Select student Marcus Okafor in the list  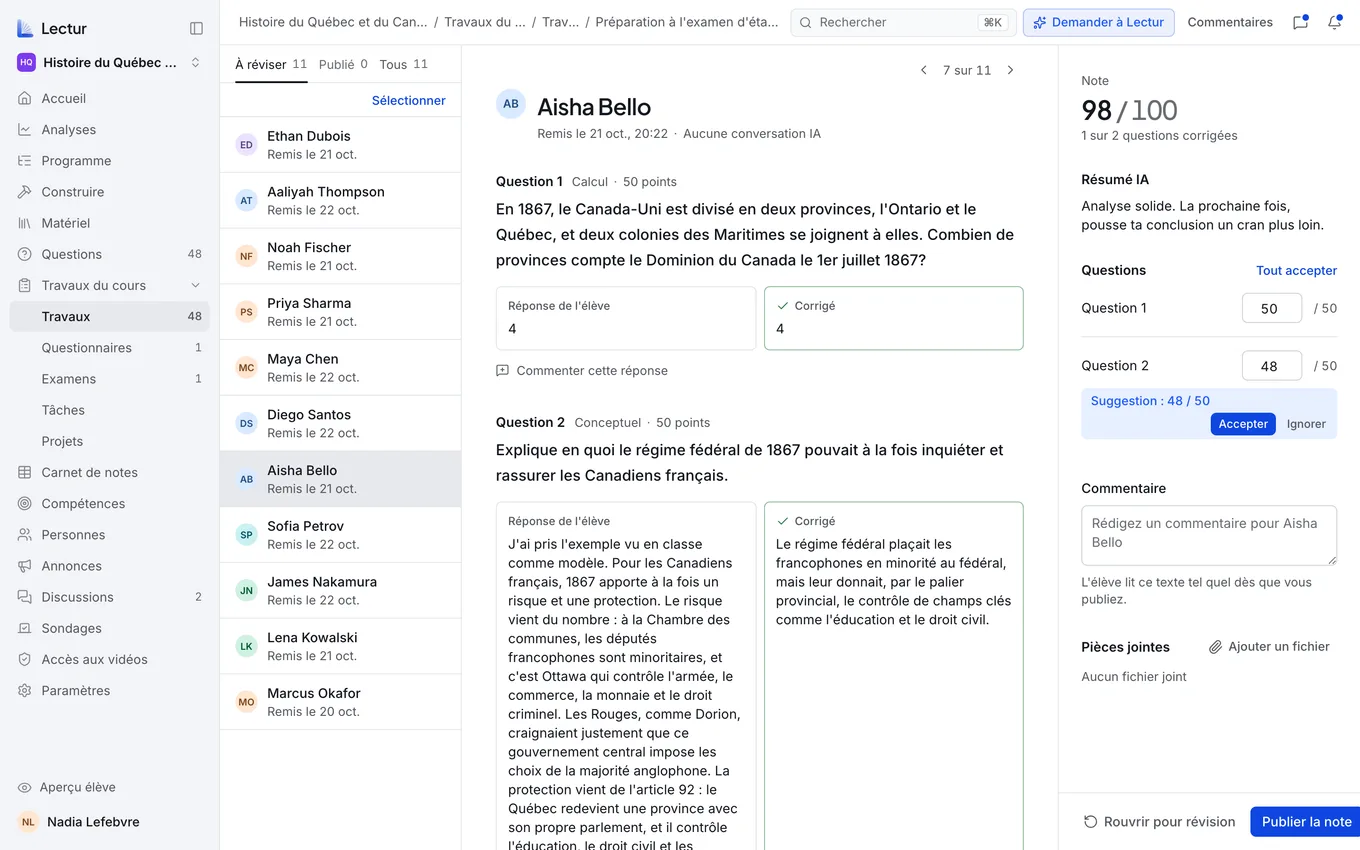[x=340, y=701]
